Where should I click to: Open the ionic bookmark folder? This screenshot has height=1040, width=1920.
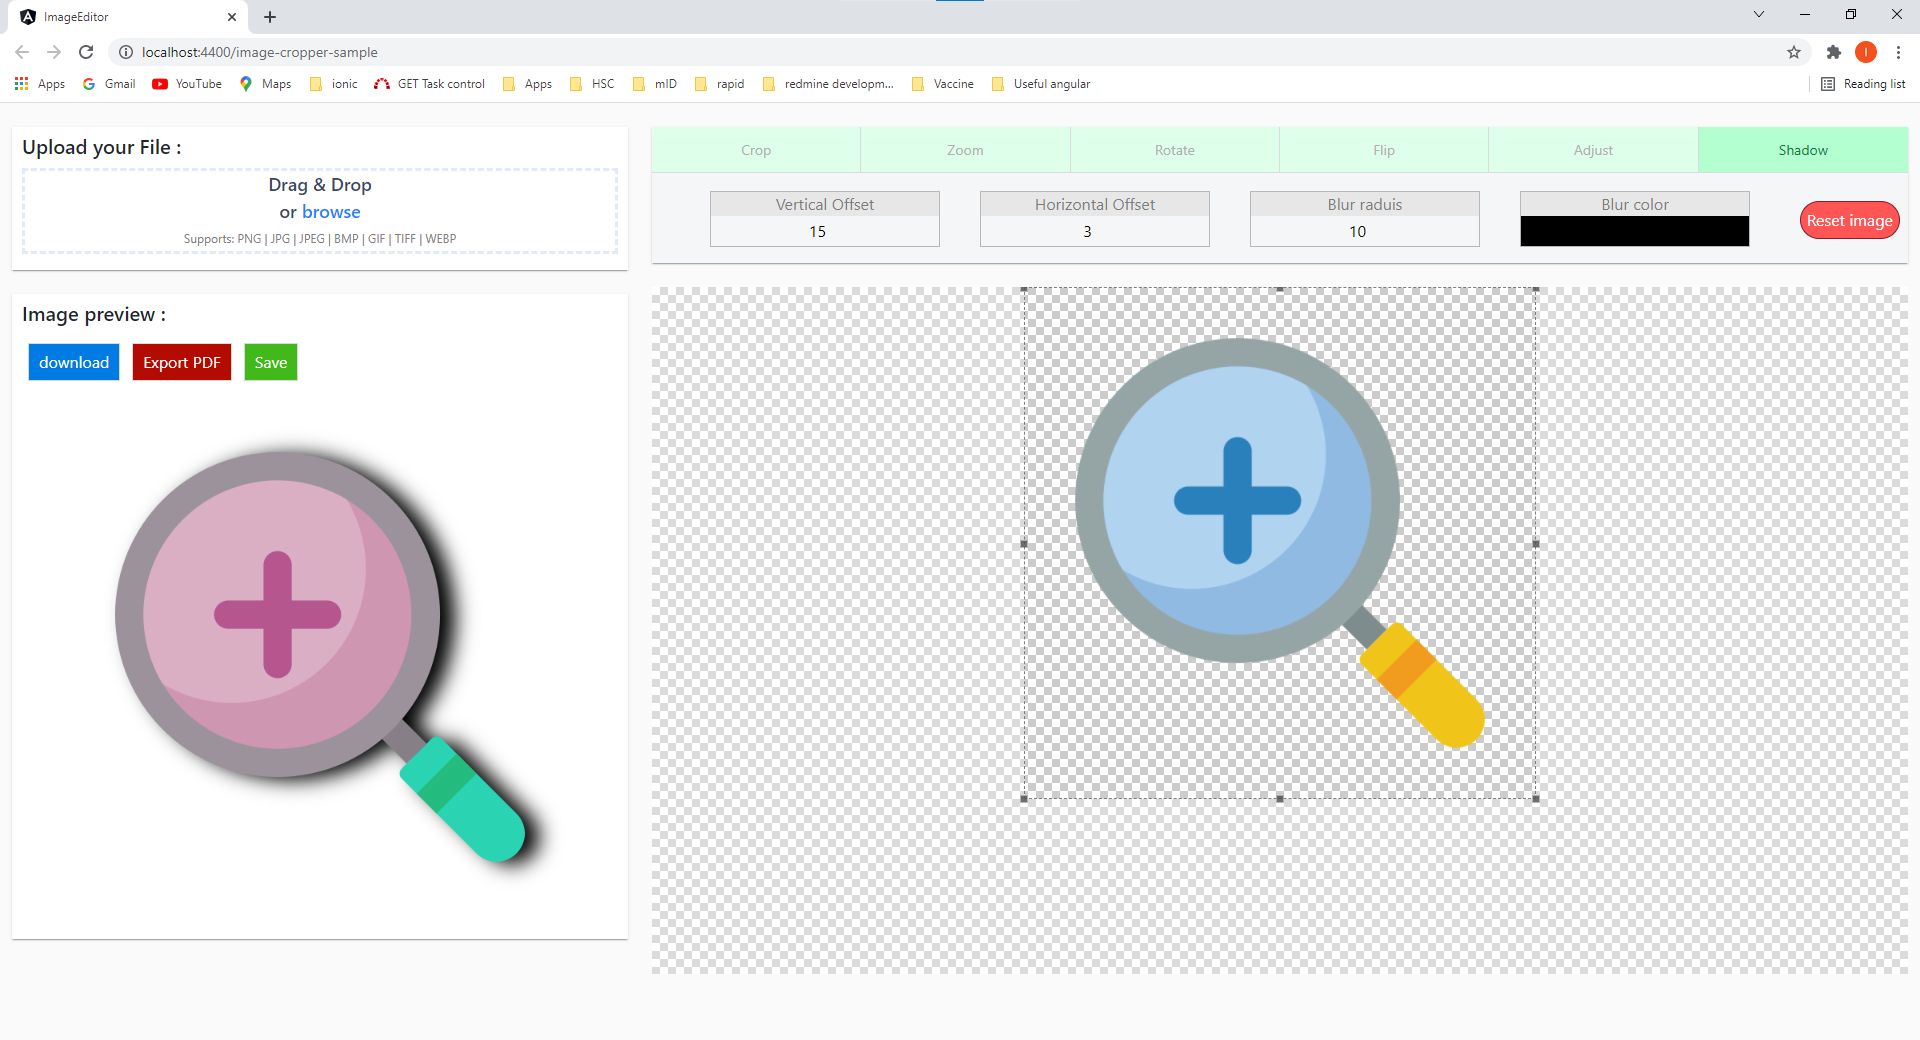[x=333, y=84]
